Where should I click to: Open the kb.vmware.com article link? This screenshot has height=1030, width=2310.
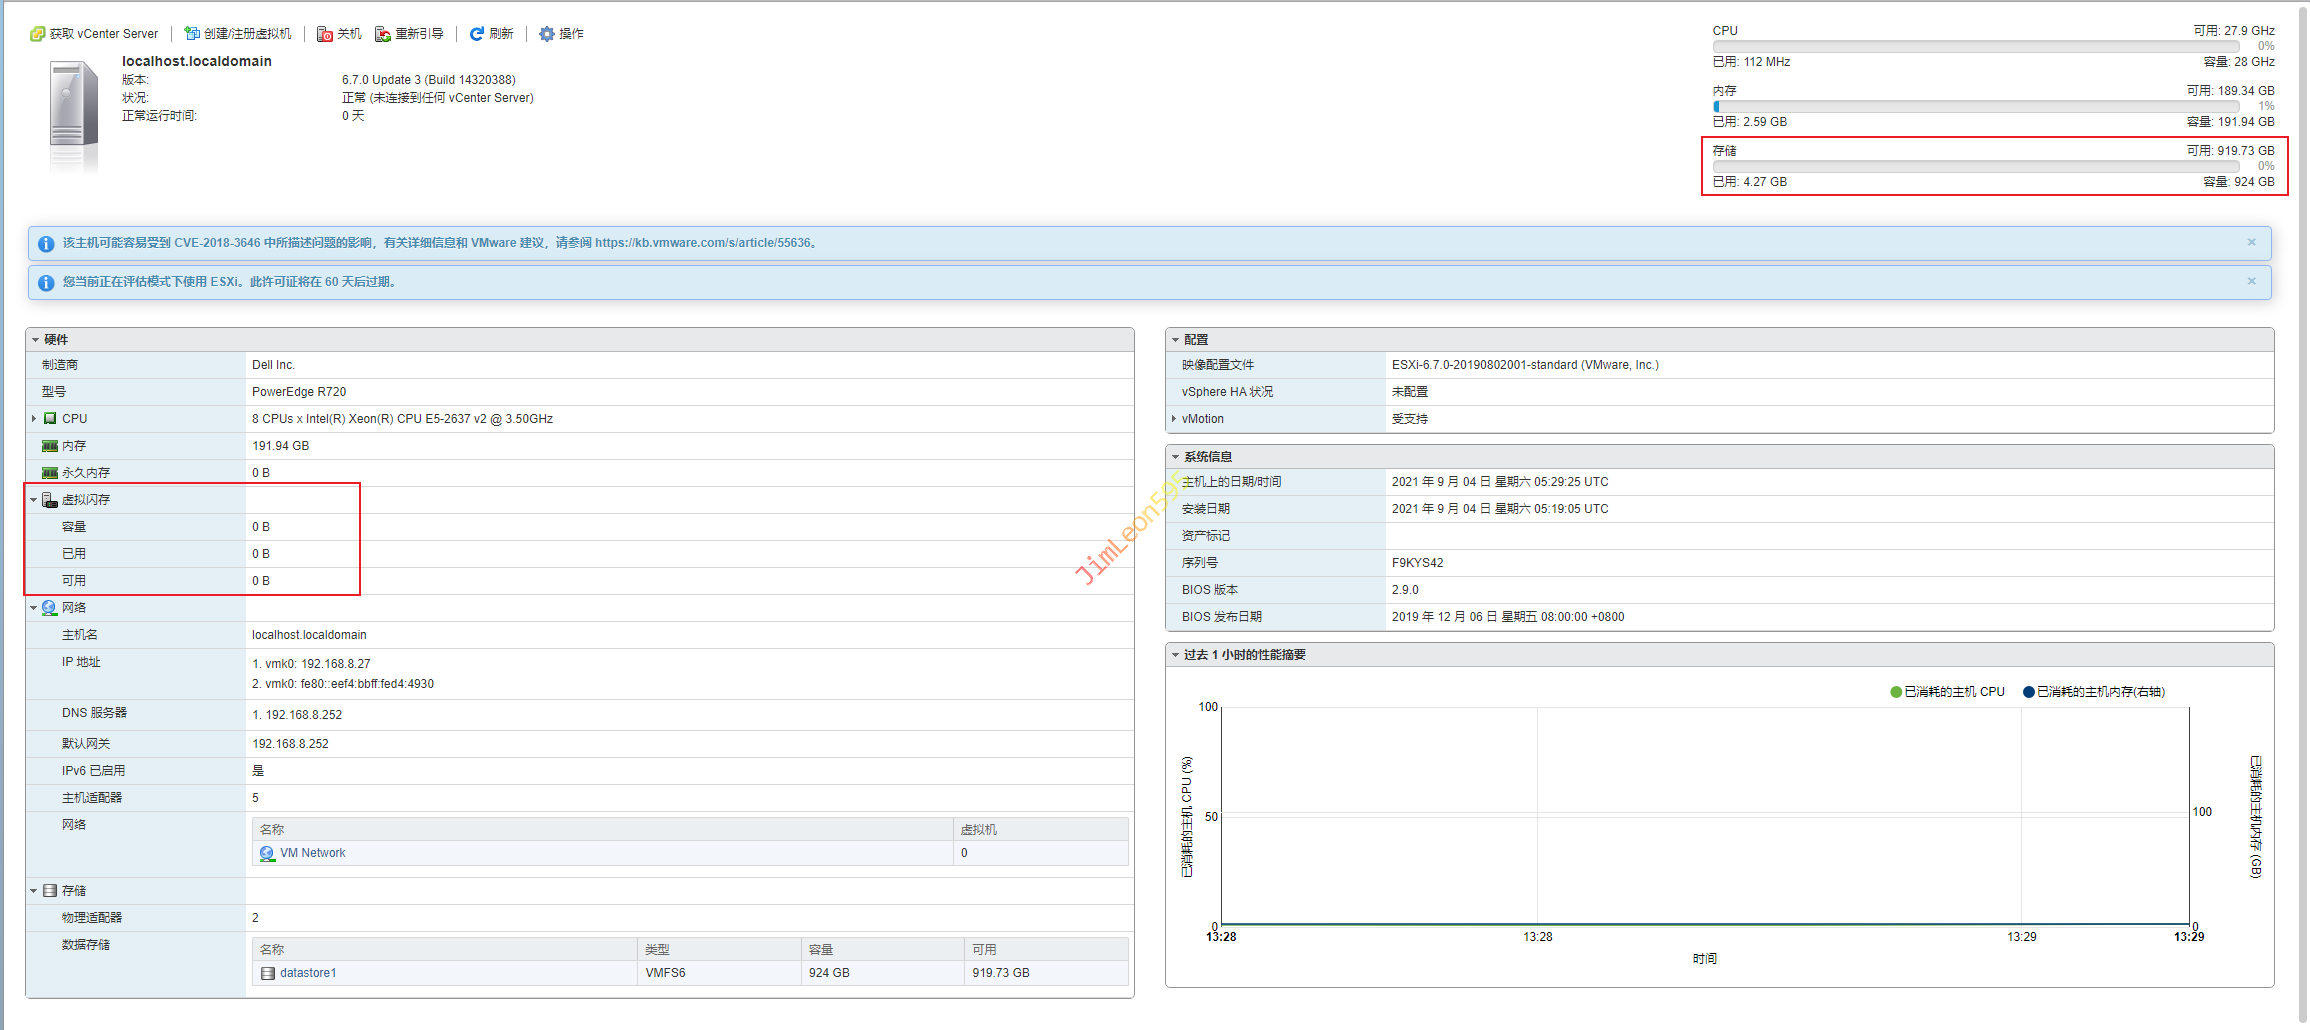[x=702, y=243]
